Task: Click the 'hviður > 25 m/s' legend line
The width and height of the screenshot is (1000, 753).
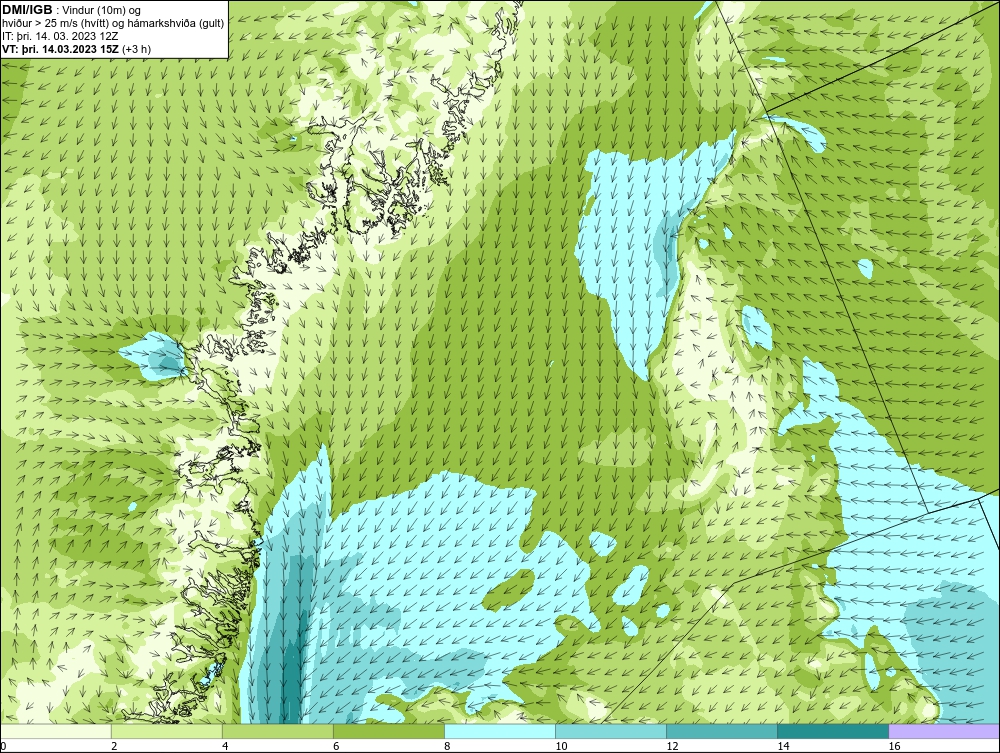Action: [x=113, y=24]
